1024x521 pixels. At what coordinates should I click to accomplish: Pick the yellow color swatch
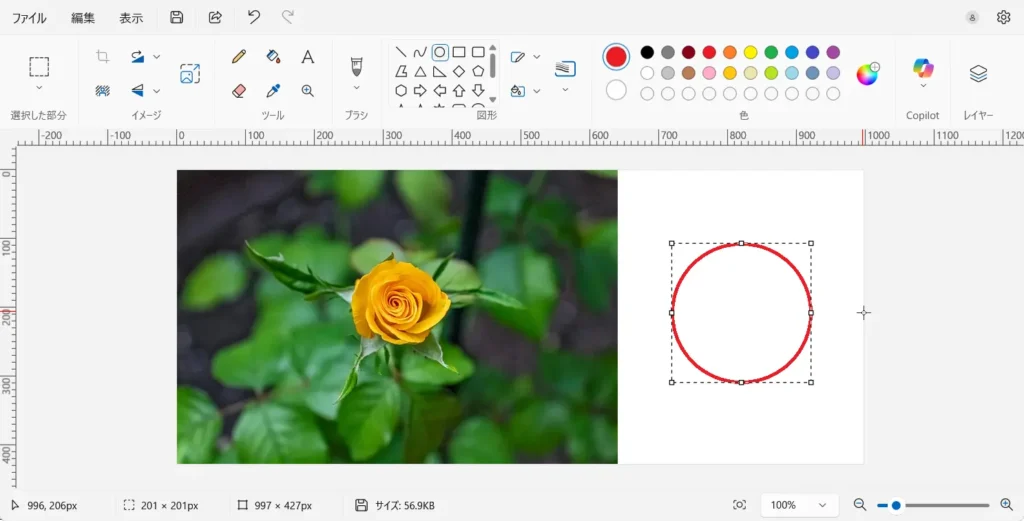pos(750,52)
